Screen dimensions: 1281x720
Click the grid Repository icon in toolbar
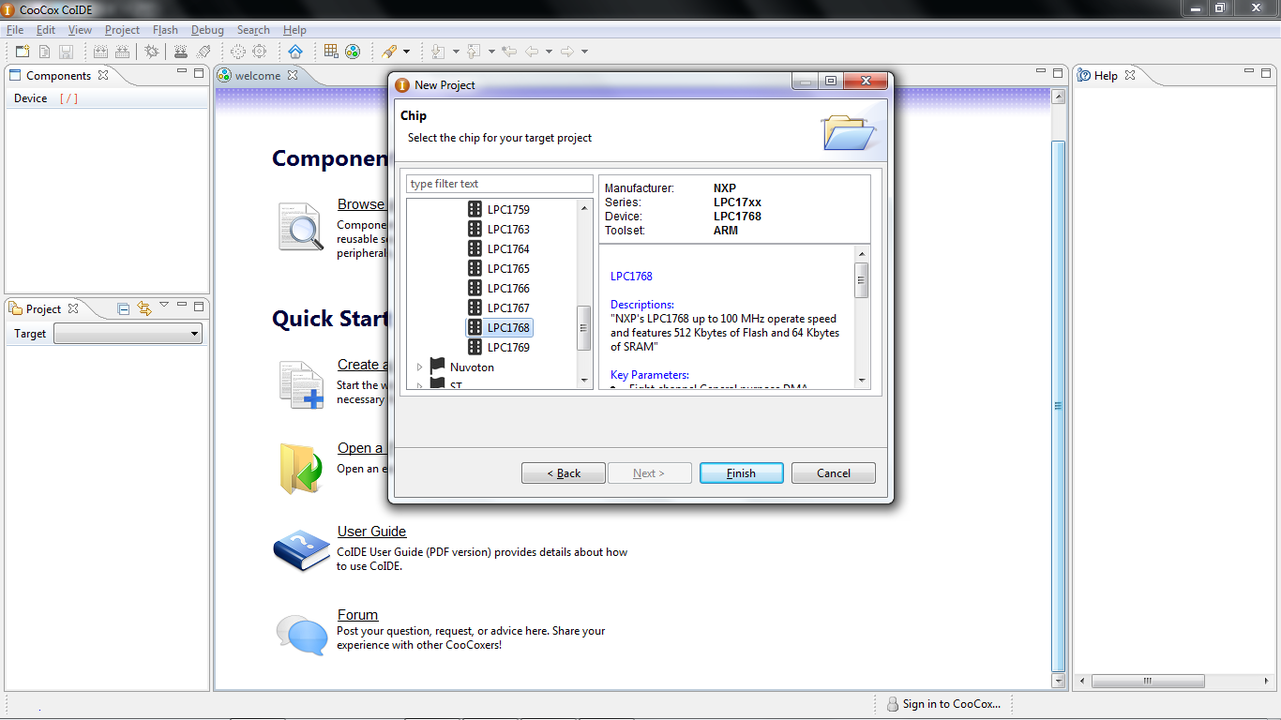[x=331, y=51]
